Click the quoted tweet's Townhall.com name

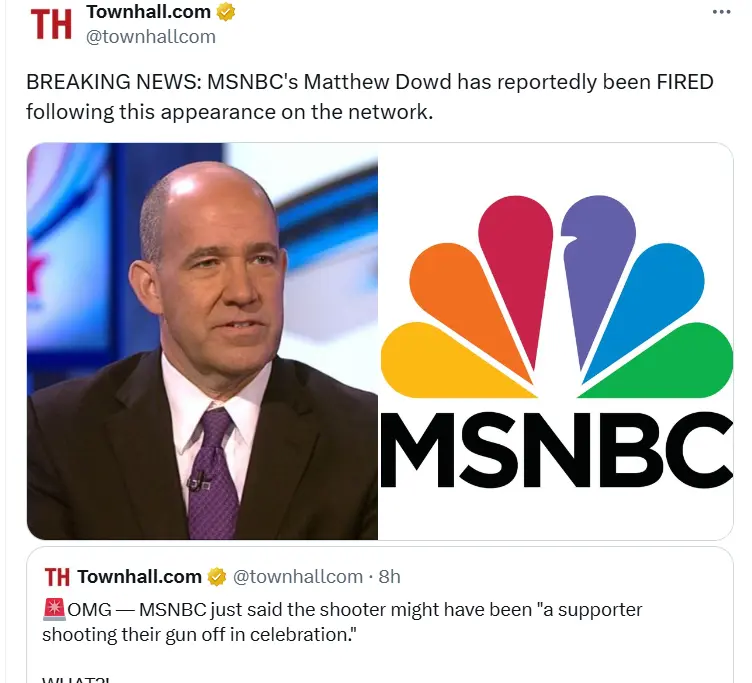pos(139,577)
